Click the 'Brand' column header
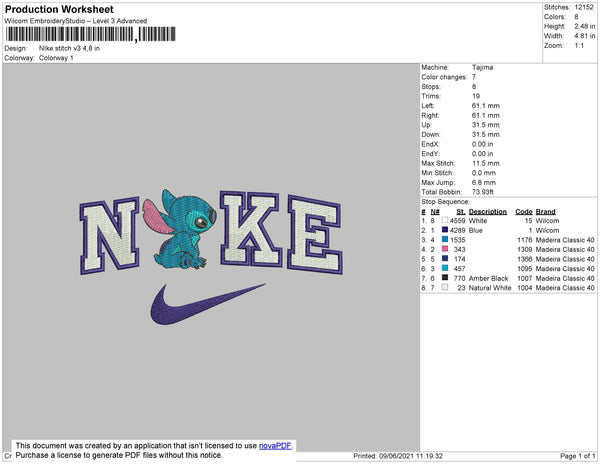Screen dimensions: 600x464 (545, 212)
